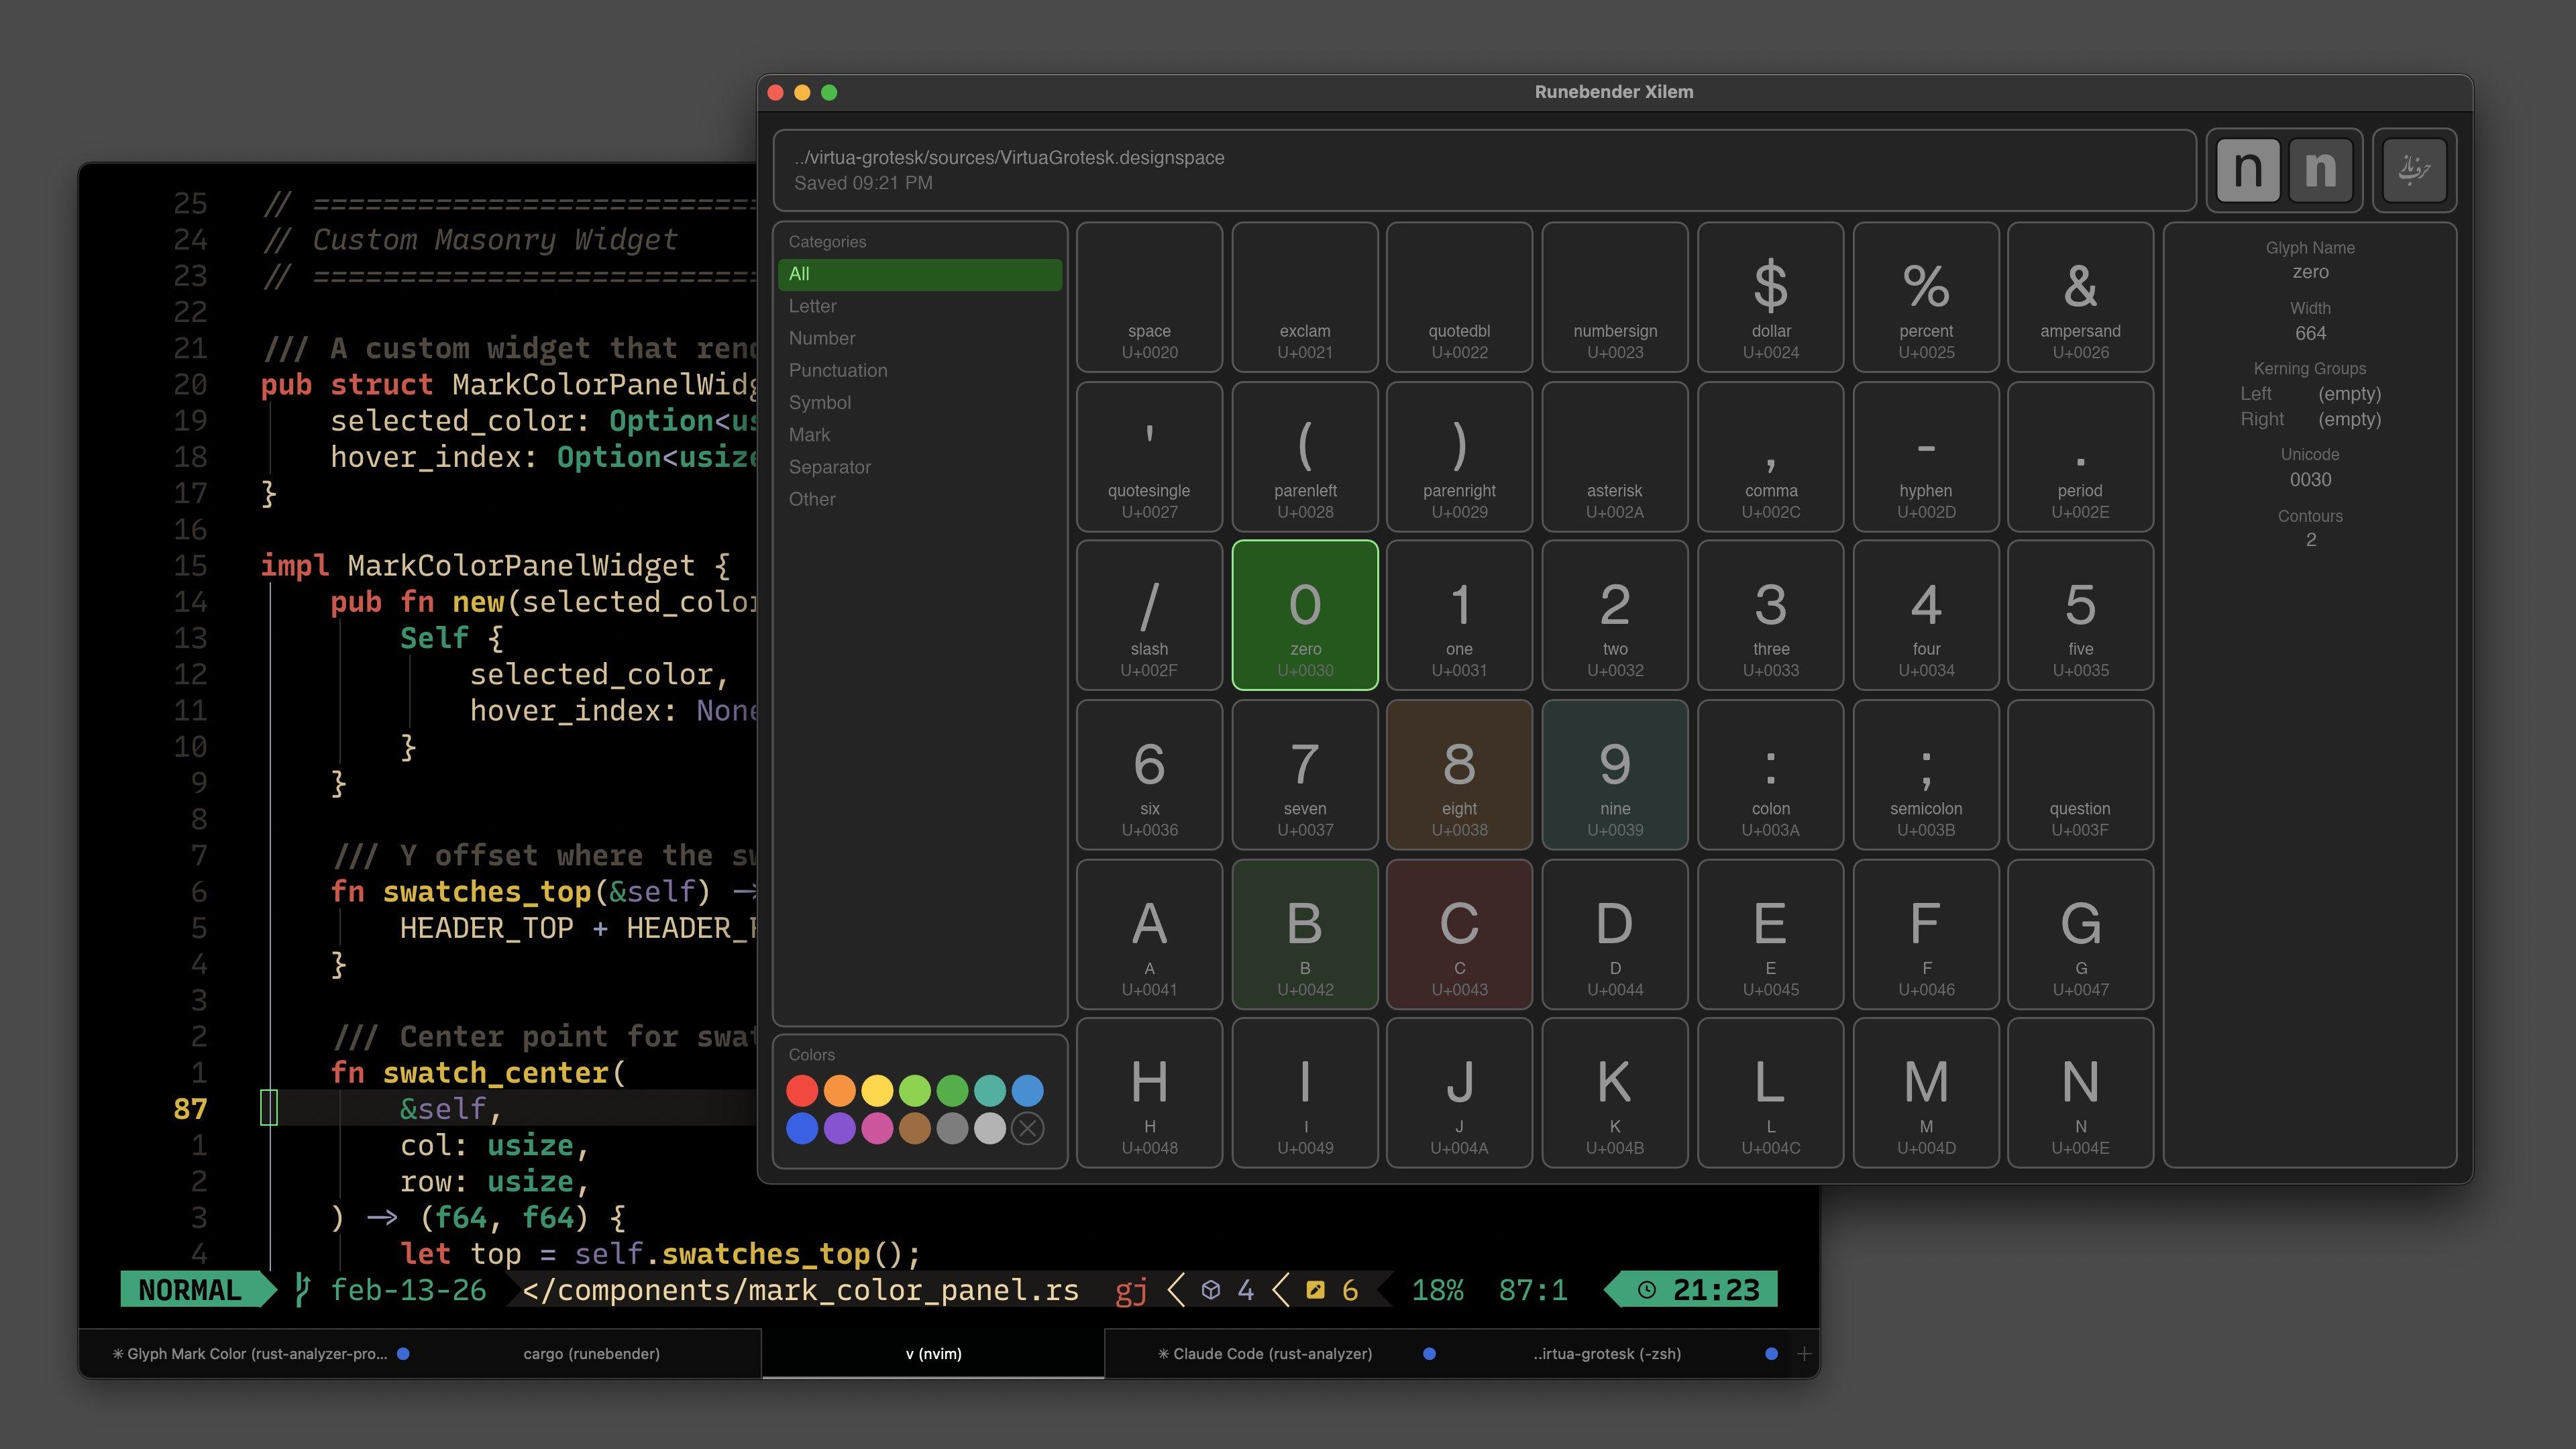Click the plus icon to add terminal tab
Viewport: 2576px width, 1449px height.
point(1804,1353)
